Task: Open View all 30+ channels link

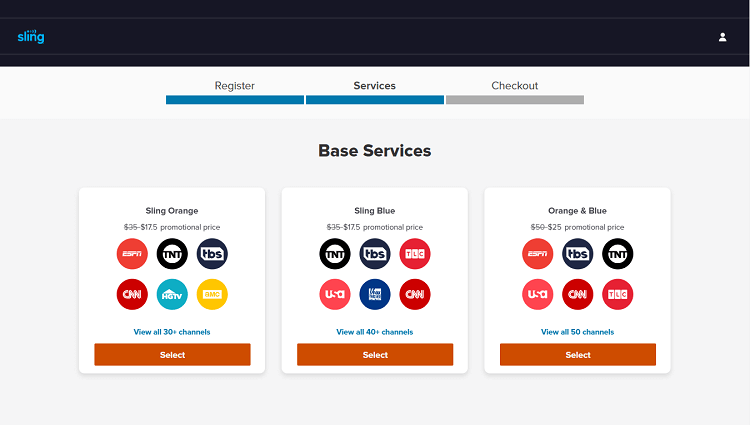Action: [x=172, y=332]
